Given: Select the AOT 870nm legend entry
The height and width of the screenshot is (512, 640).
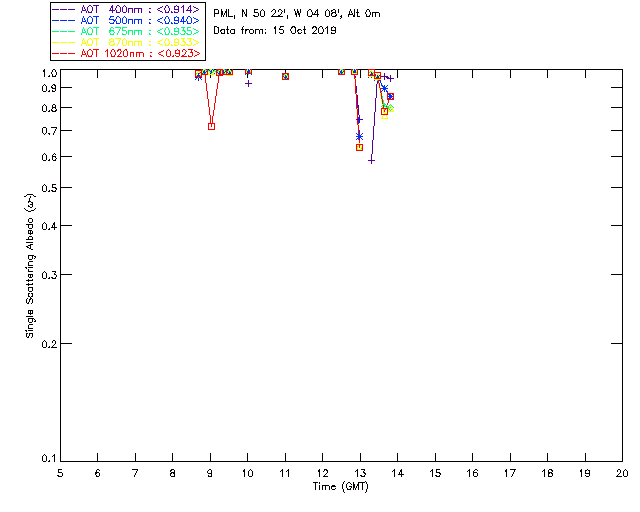Looking at the screenshot, I should coord(127,42).
